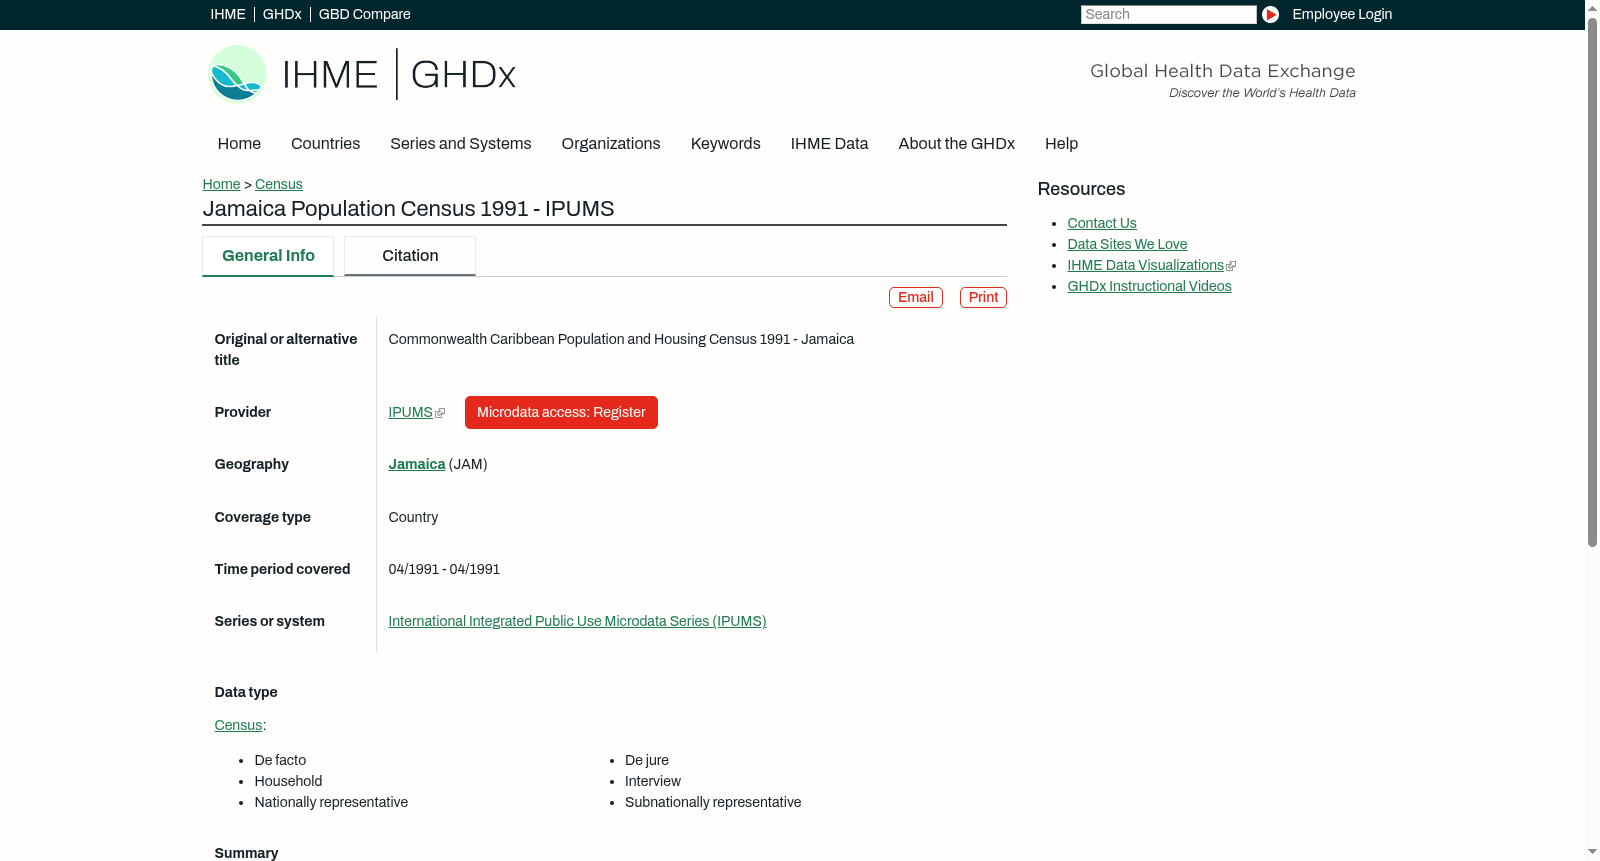Click the GHDx logo text in header
The width and height of the screenshot is (1600, 861).
click(x=463, y=75)
